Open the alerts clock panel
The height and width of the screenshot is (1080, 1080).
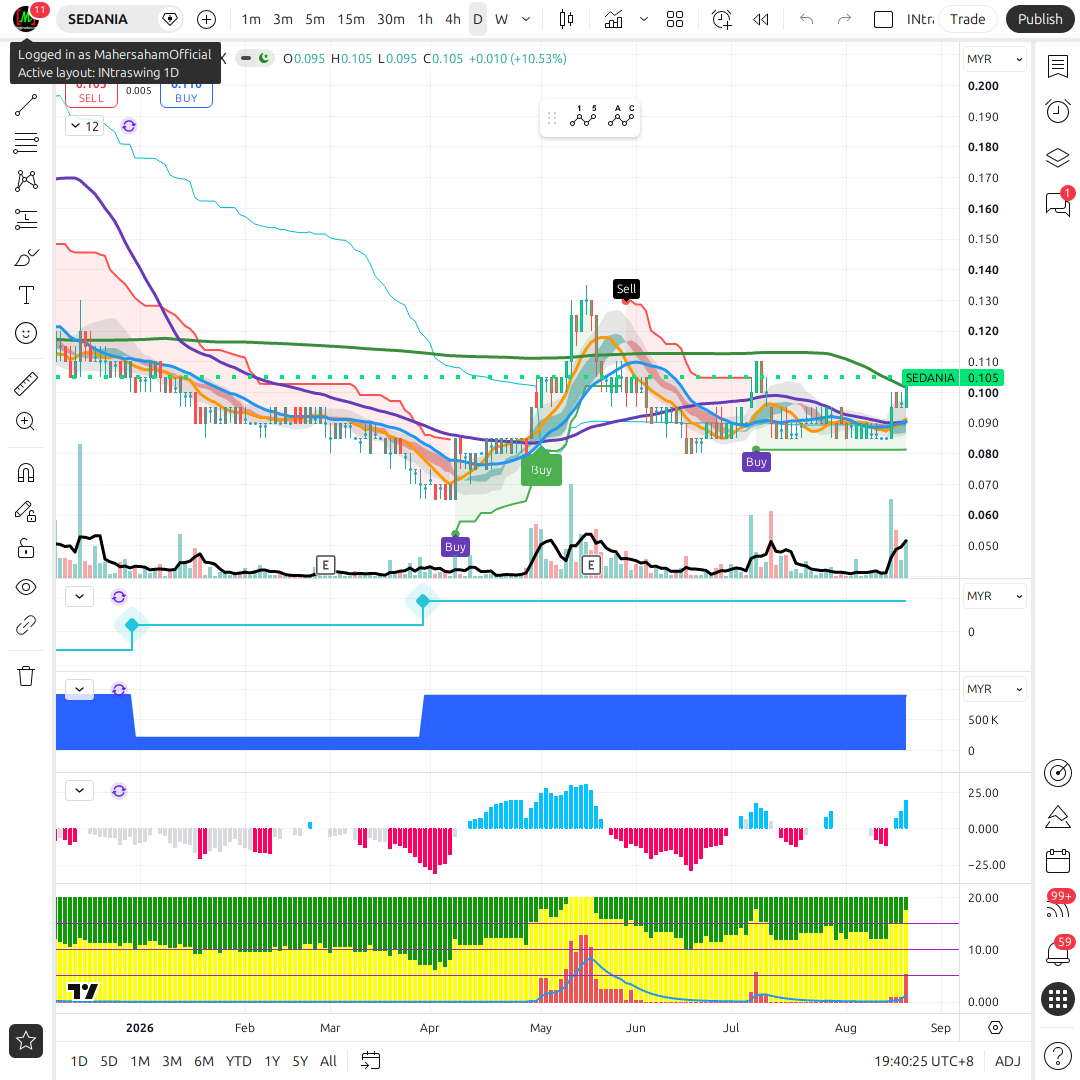point(1057,111)
